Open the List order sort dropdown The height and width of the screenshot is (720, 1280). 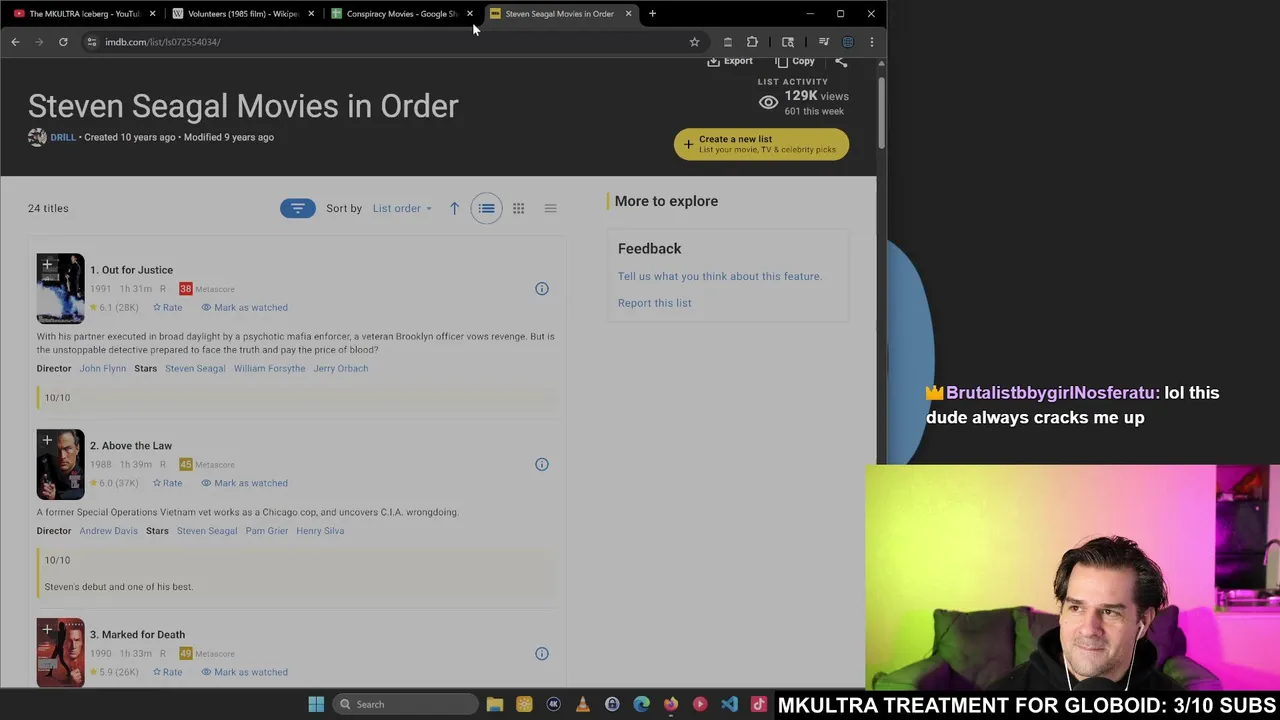(402, 208)
